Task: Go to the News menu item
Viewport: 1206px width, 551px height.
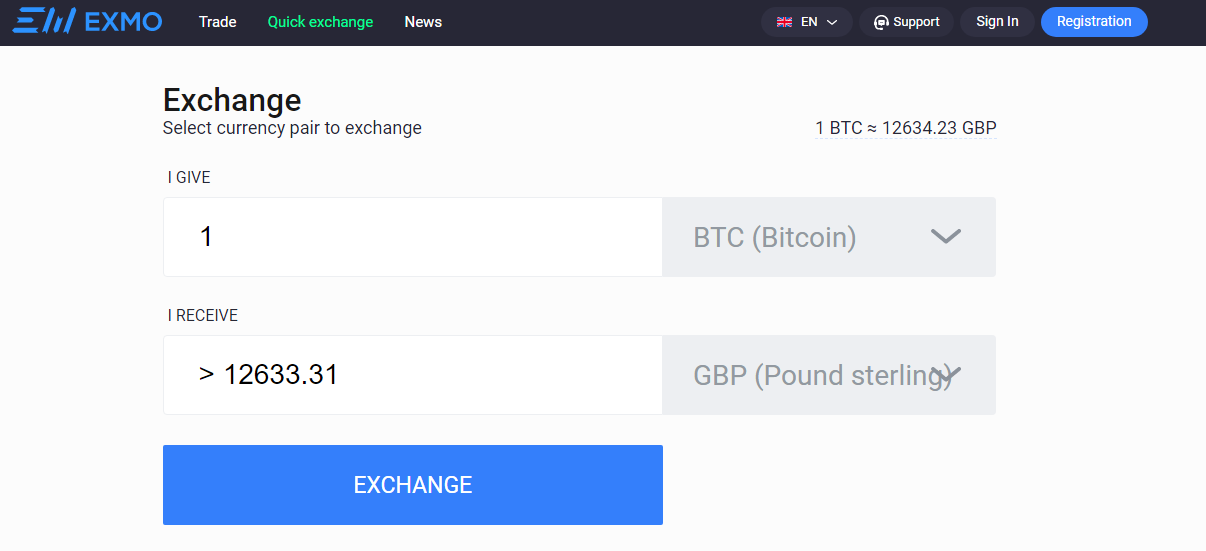Action: (x=423, y=22)
